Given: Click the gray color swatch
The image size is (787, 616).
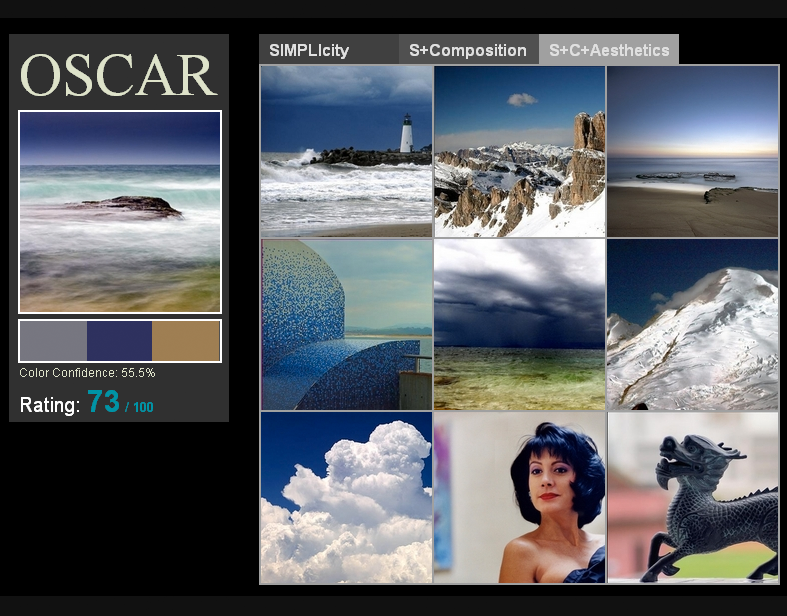Looking at the screenshot, I should pos(54,341).
